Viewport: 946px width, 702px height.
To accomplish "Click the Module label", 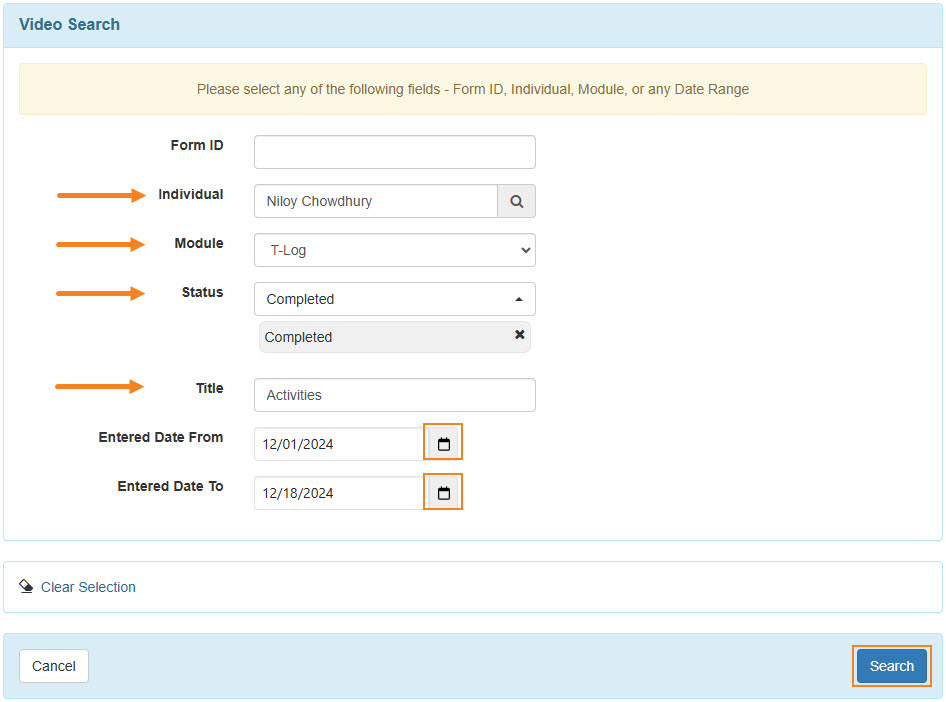I will click(199, 243).
